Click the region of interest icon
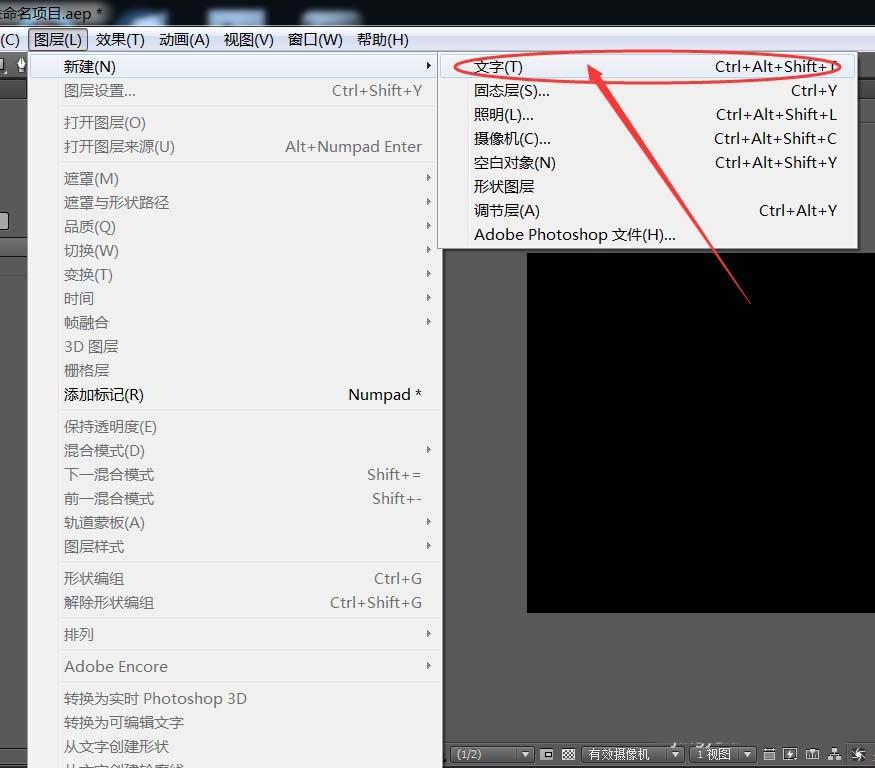875x768 pixels. point(546,754)
